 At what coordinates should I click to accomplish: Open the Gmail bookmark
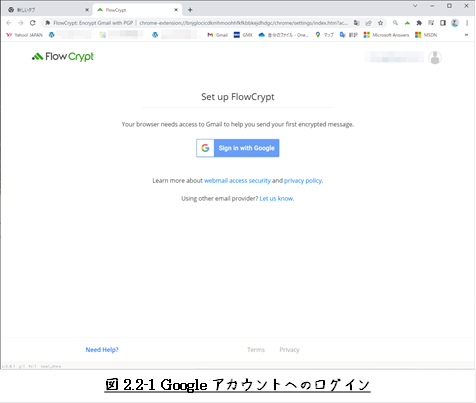[217, 35]
